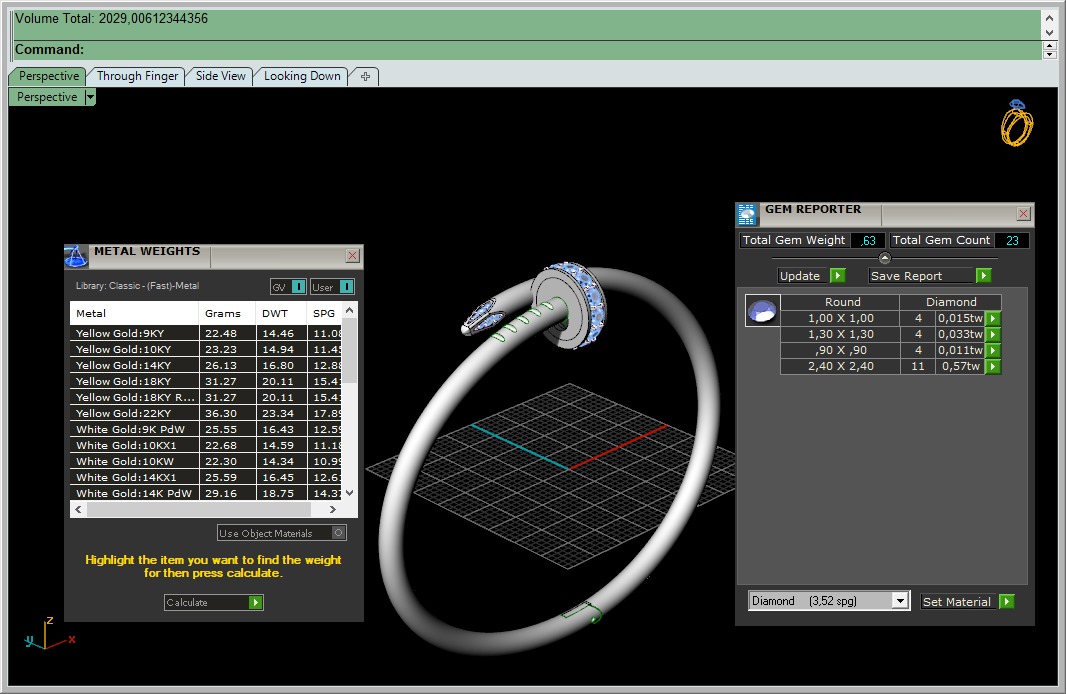Switch to Through Finger tab
This screenshot has height=694, width=1066.
[137, 76]
